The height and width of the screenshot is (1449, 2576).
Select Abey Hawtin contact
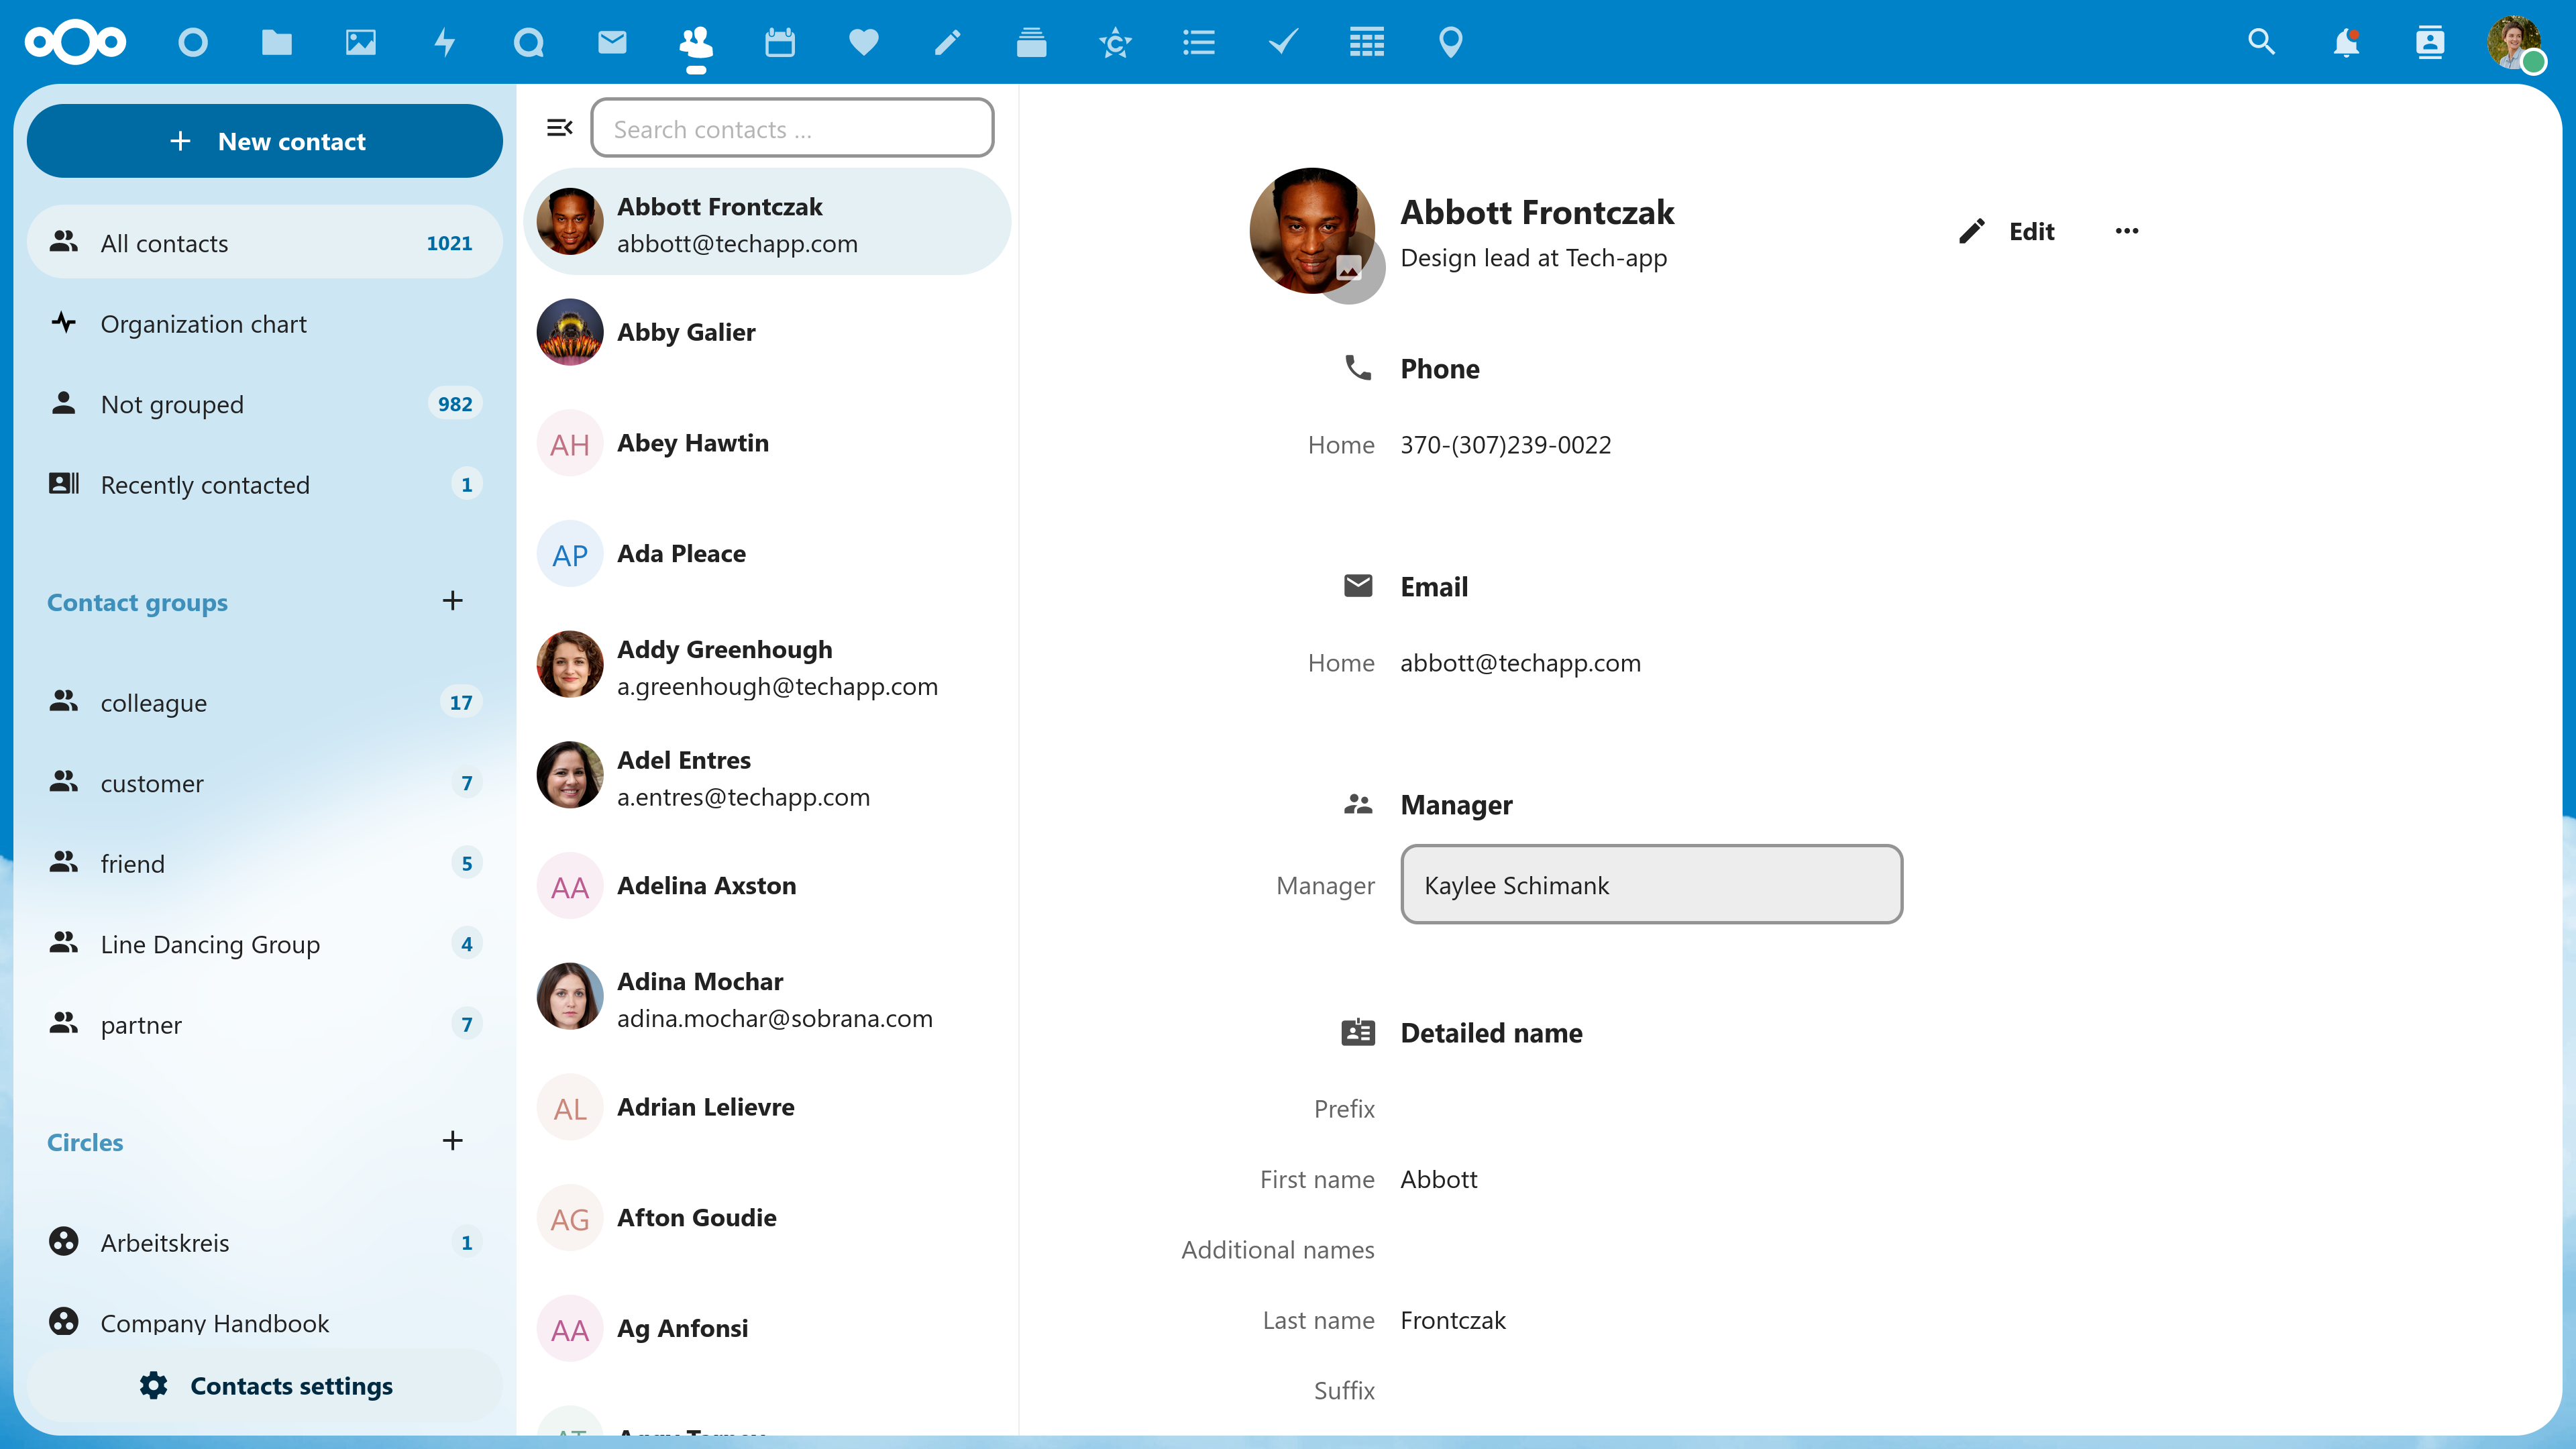[767, 443]
